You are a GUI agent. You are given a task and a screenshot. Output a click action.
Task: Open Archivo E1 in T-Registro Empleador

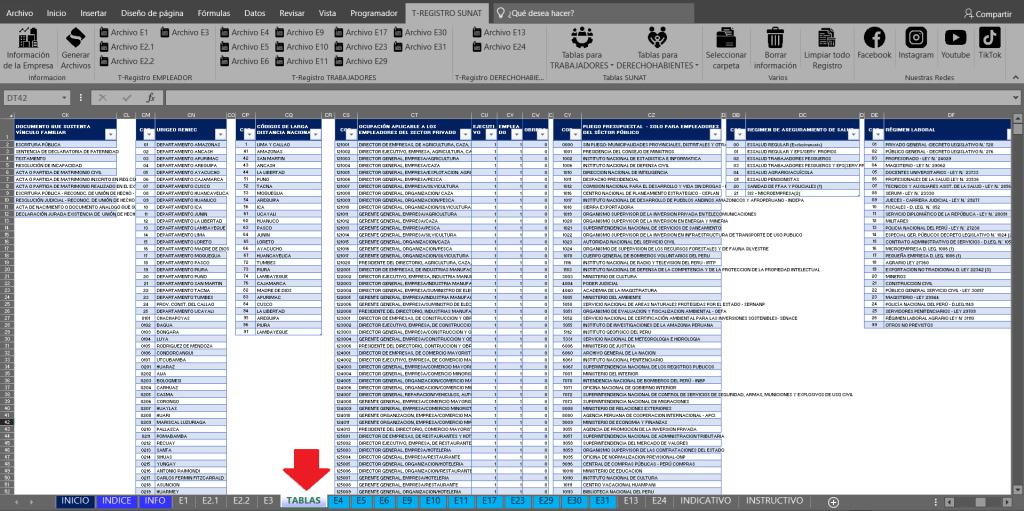click(x=124, y=32)
